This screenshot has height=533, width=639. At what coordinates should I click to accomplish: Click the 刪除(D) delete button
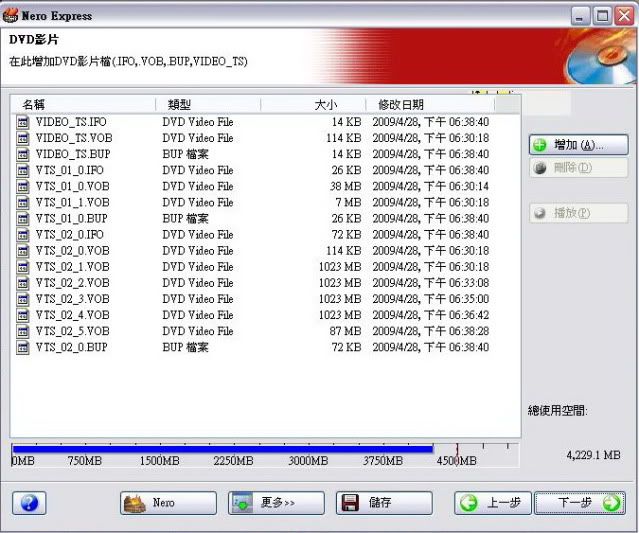[578, 167]
